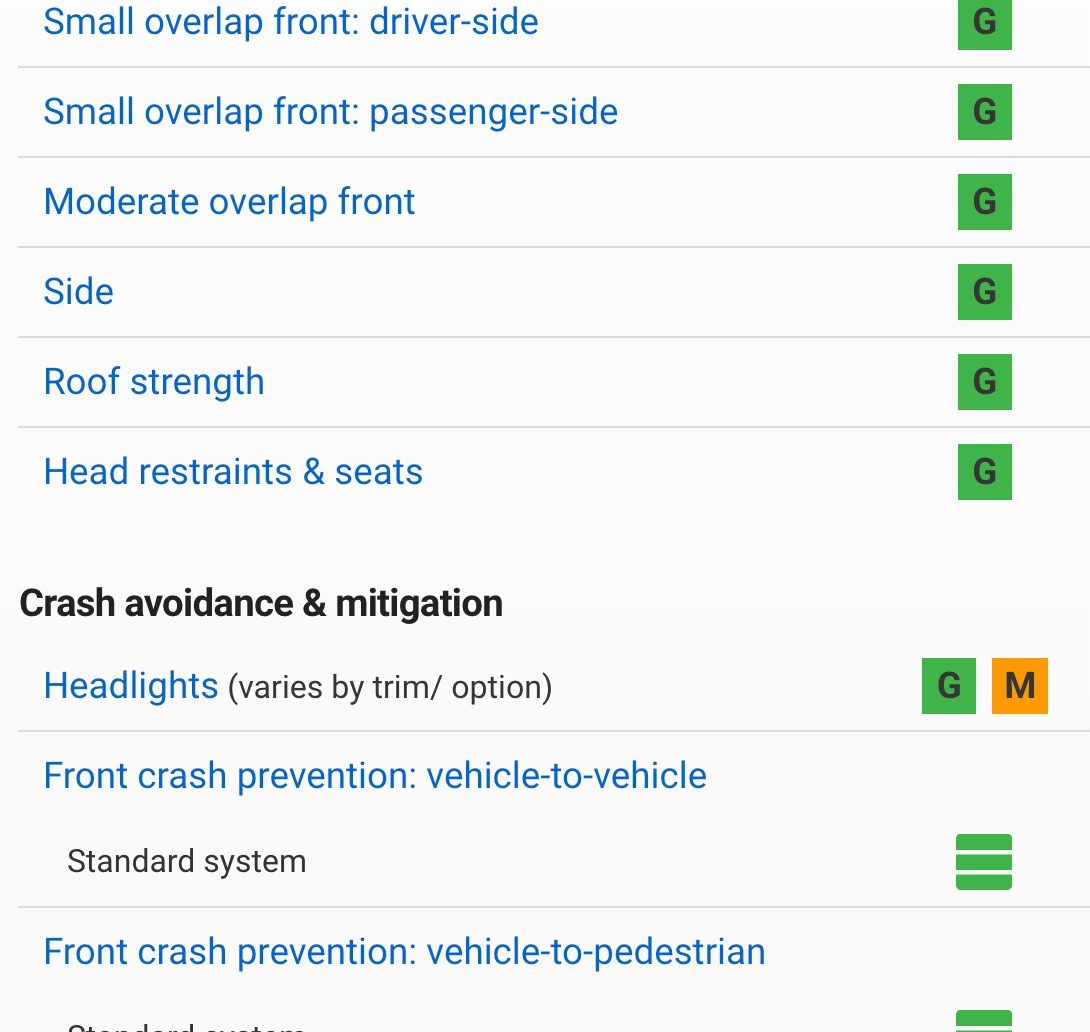Click the vehicle-to-vehicle Standard system superior rating icon
The width and height of the screenshot is (1090, 1032).
(984, 862)
